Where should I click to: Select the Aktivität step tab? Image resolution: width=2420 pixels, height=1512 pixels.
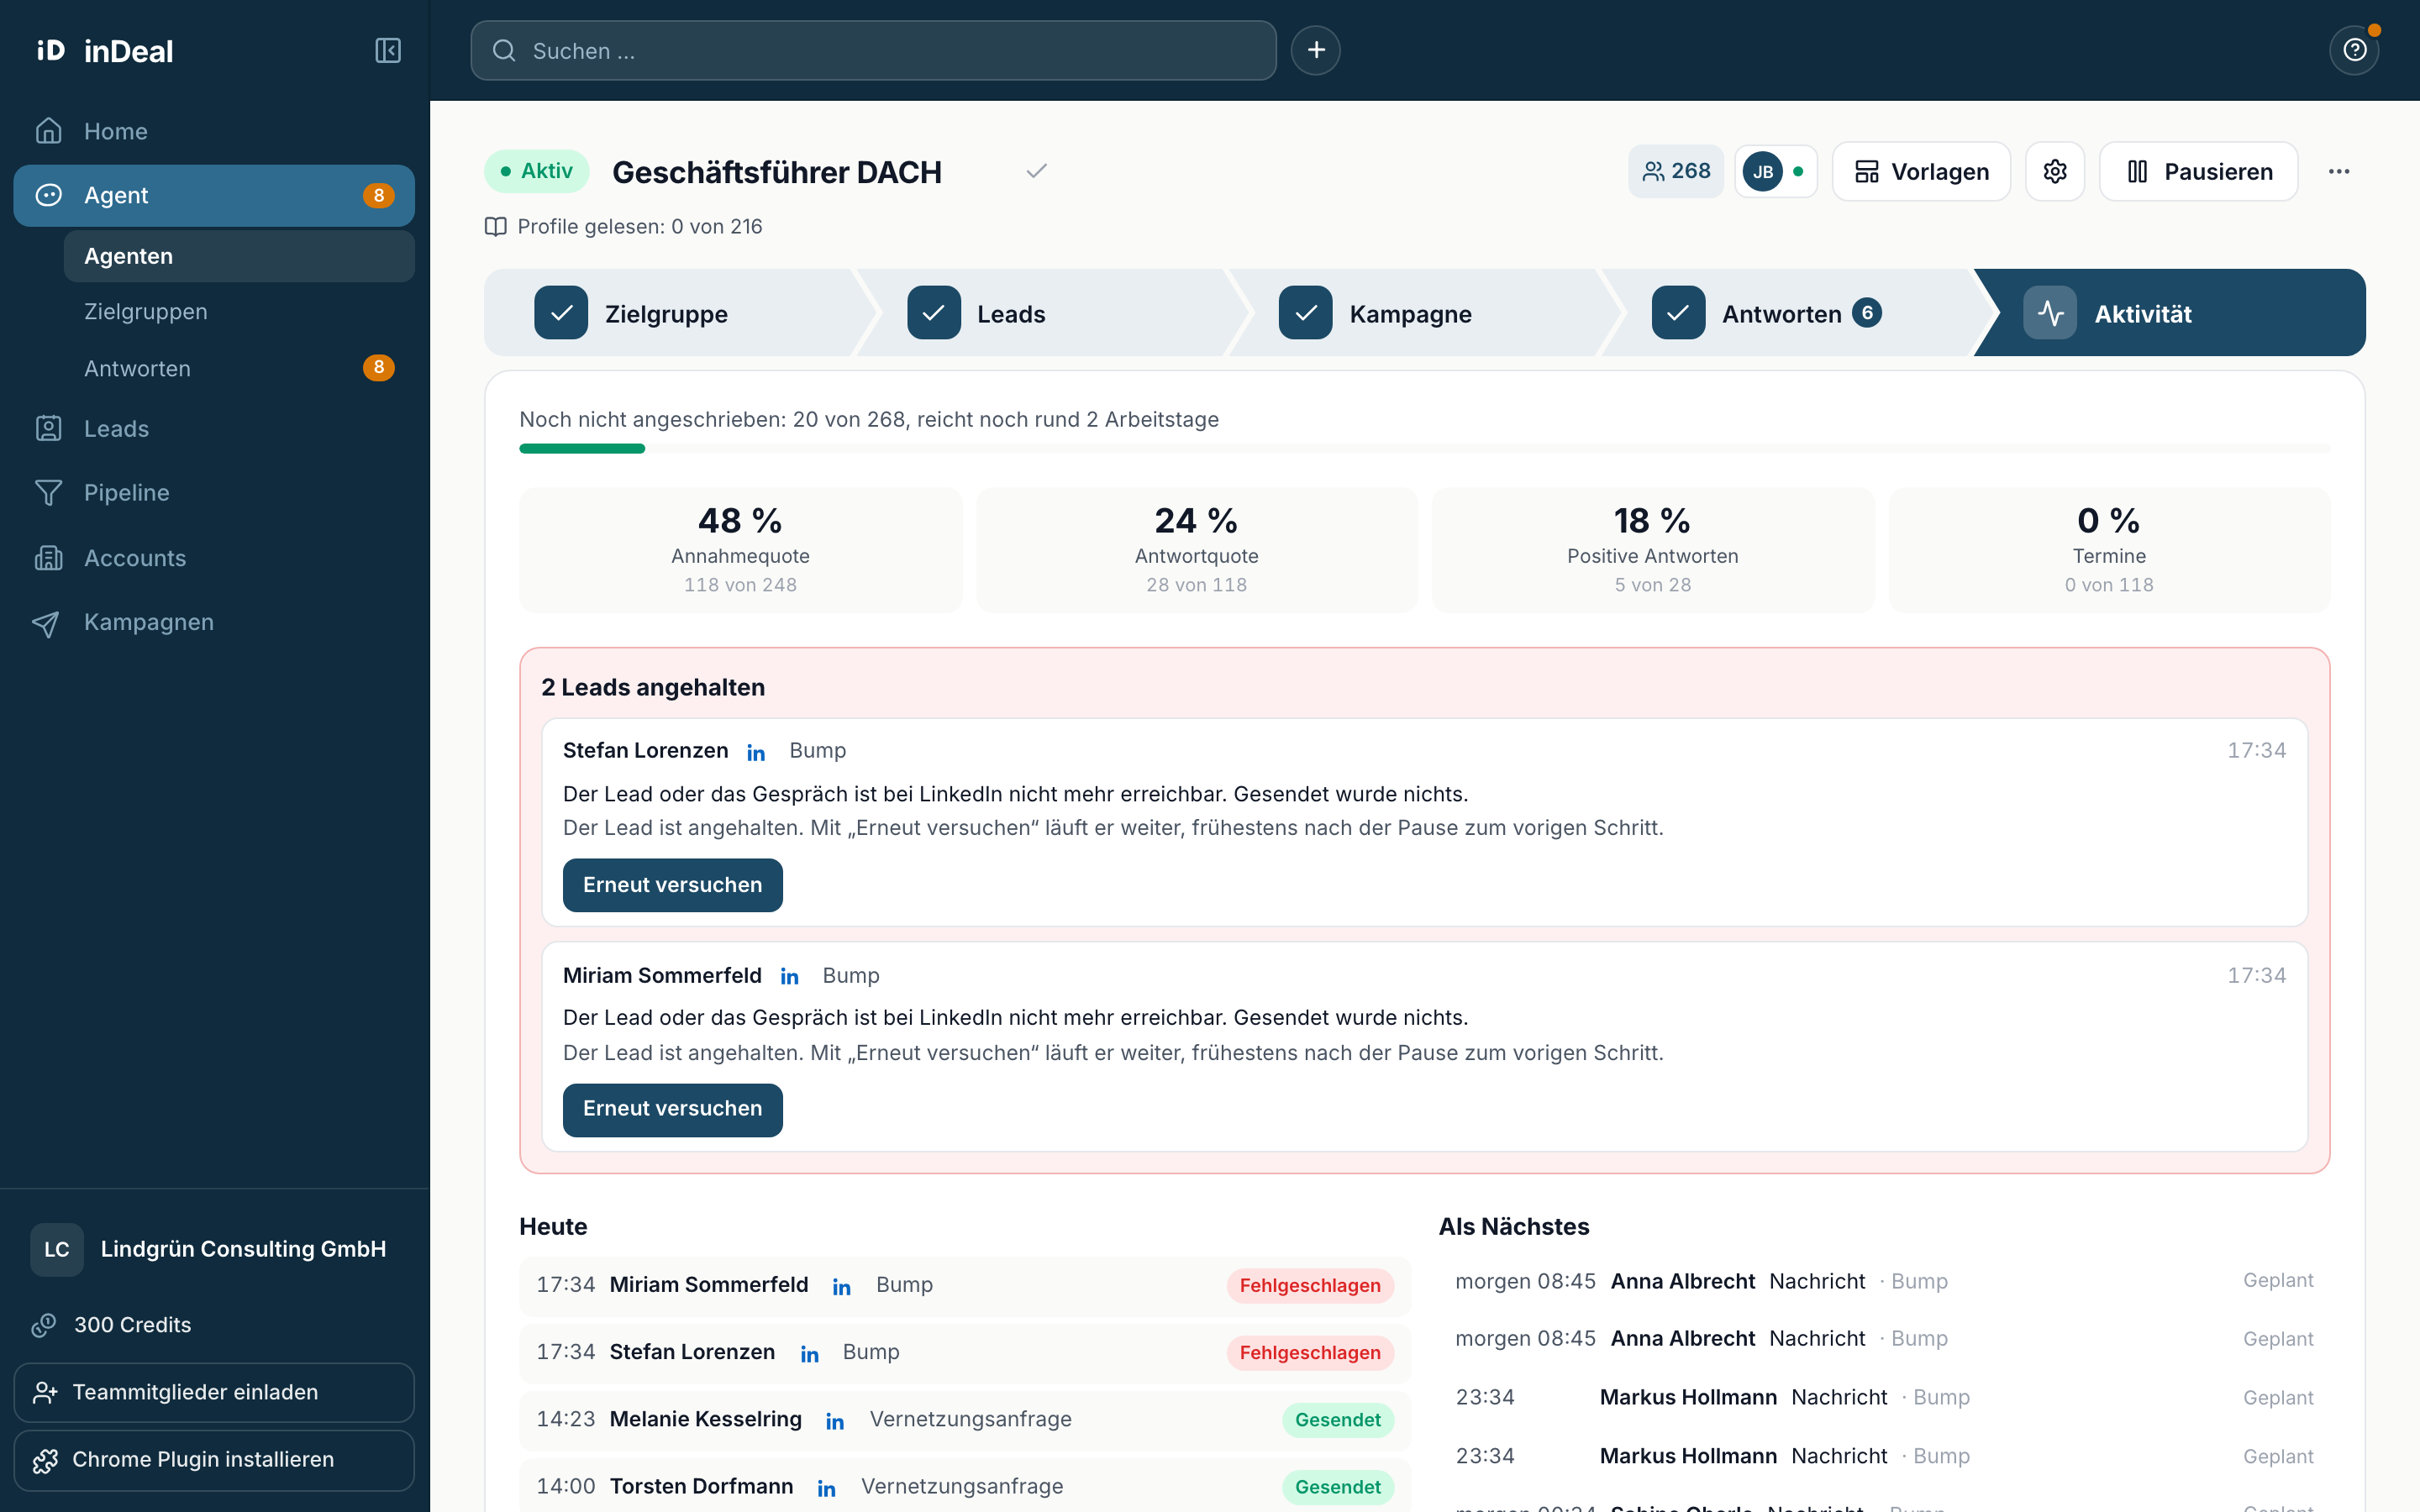2170,313
